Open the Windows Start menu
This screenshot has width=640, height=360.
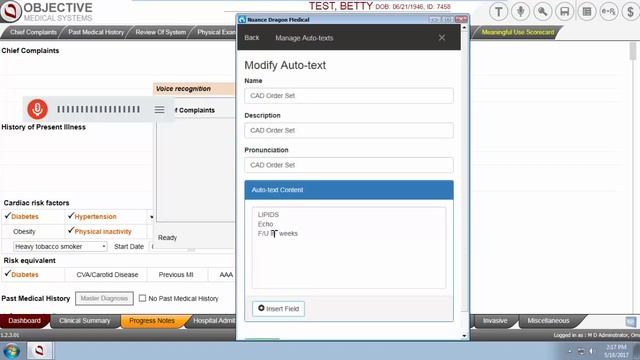click(11, 351)
